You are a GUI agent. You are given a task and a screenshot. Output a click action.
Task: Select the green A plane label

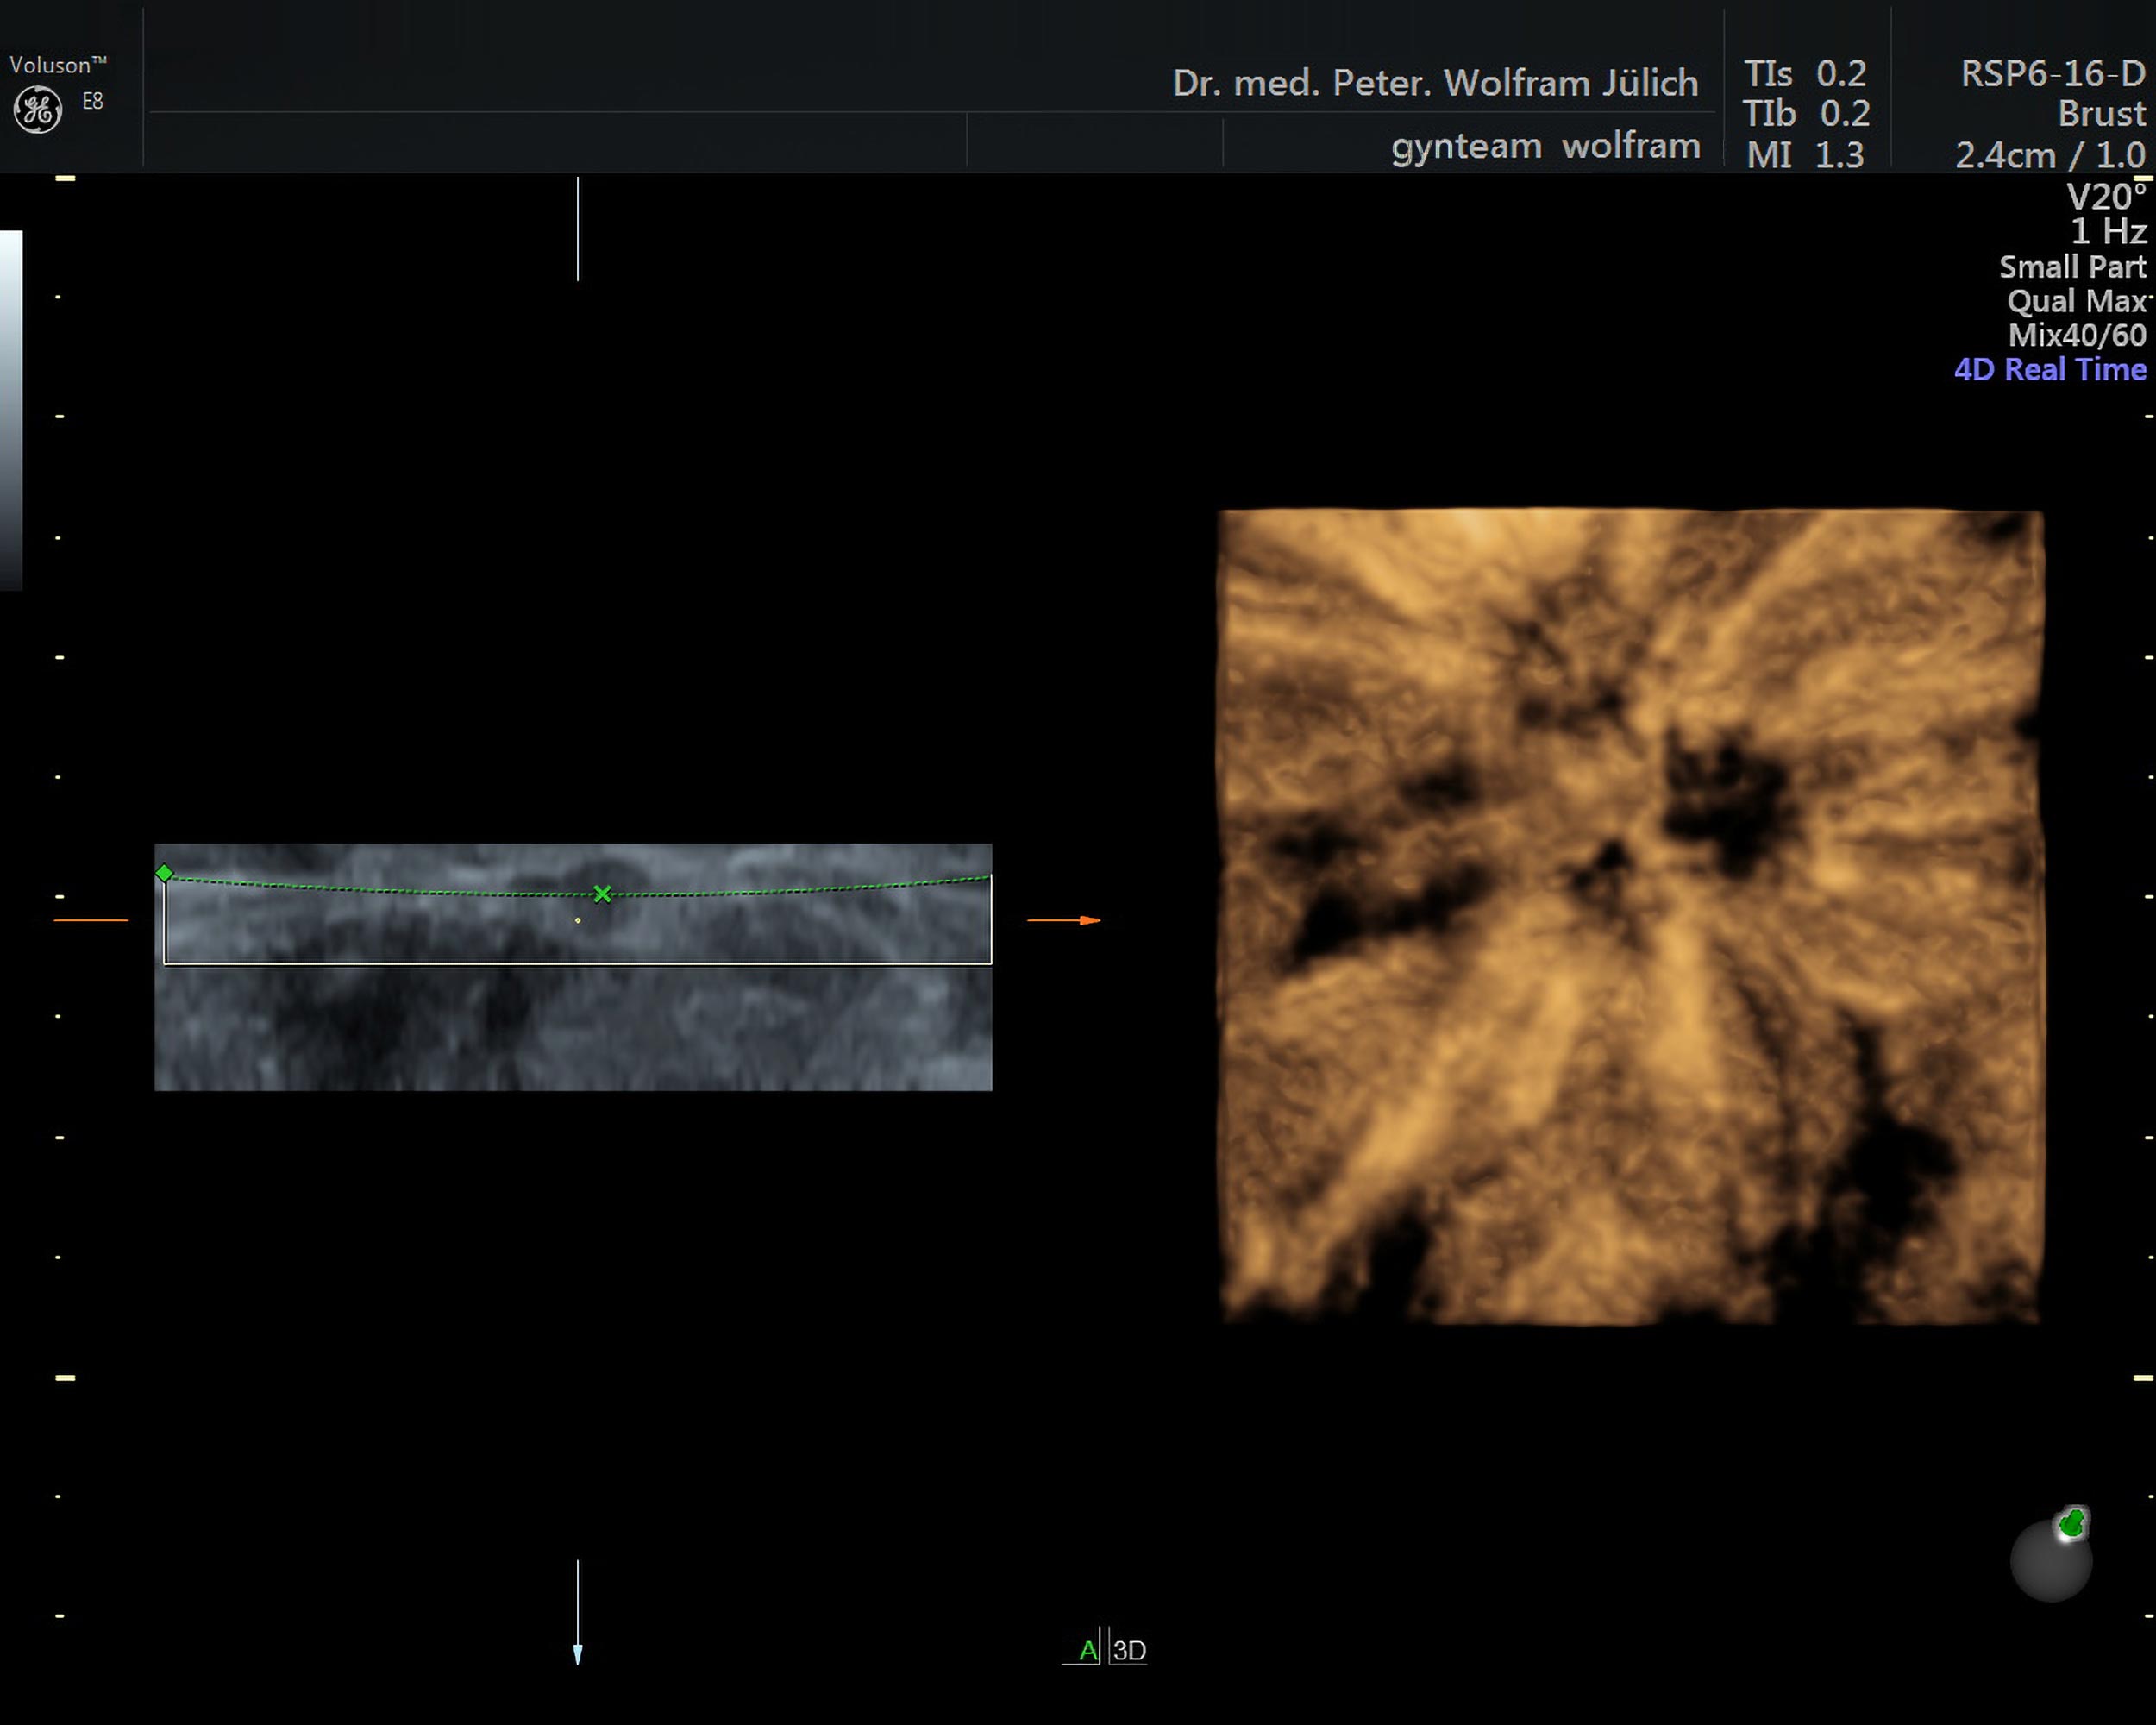point(1088,1650)
